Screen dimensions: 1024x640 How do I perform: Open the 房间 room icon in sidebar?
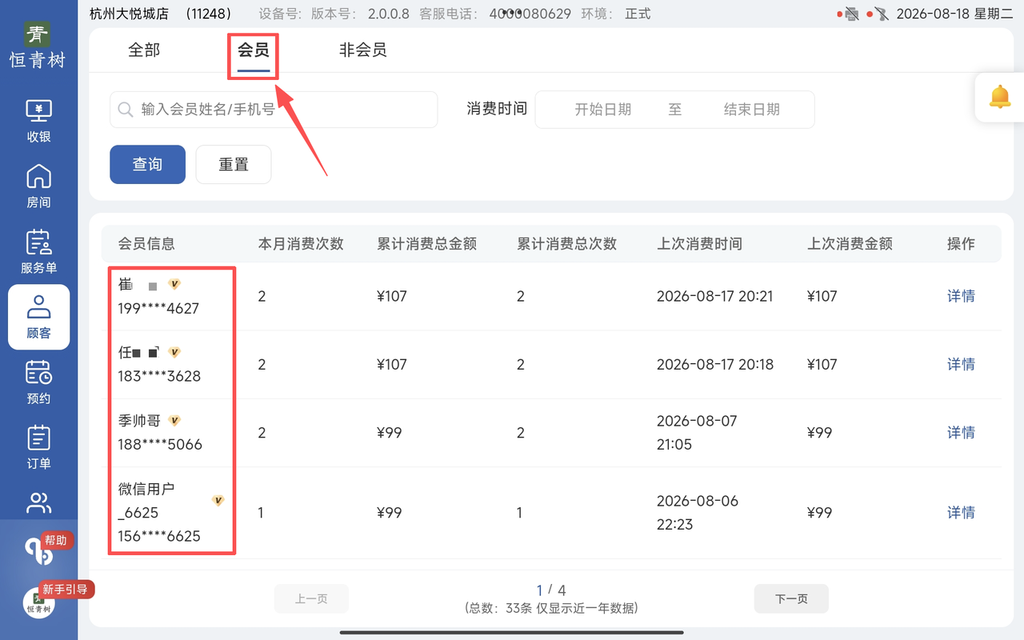pos(39,186)
